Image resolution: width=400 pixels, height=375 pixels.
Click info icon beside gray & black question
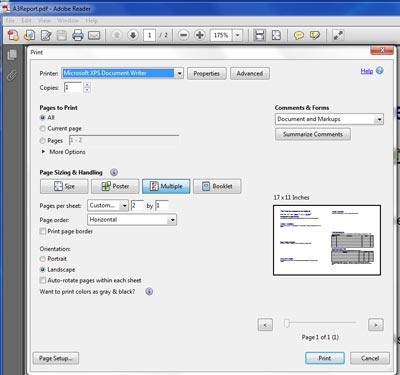coord(149,292)
